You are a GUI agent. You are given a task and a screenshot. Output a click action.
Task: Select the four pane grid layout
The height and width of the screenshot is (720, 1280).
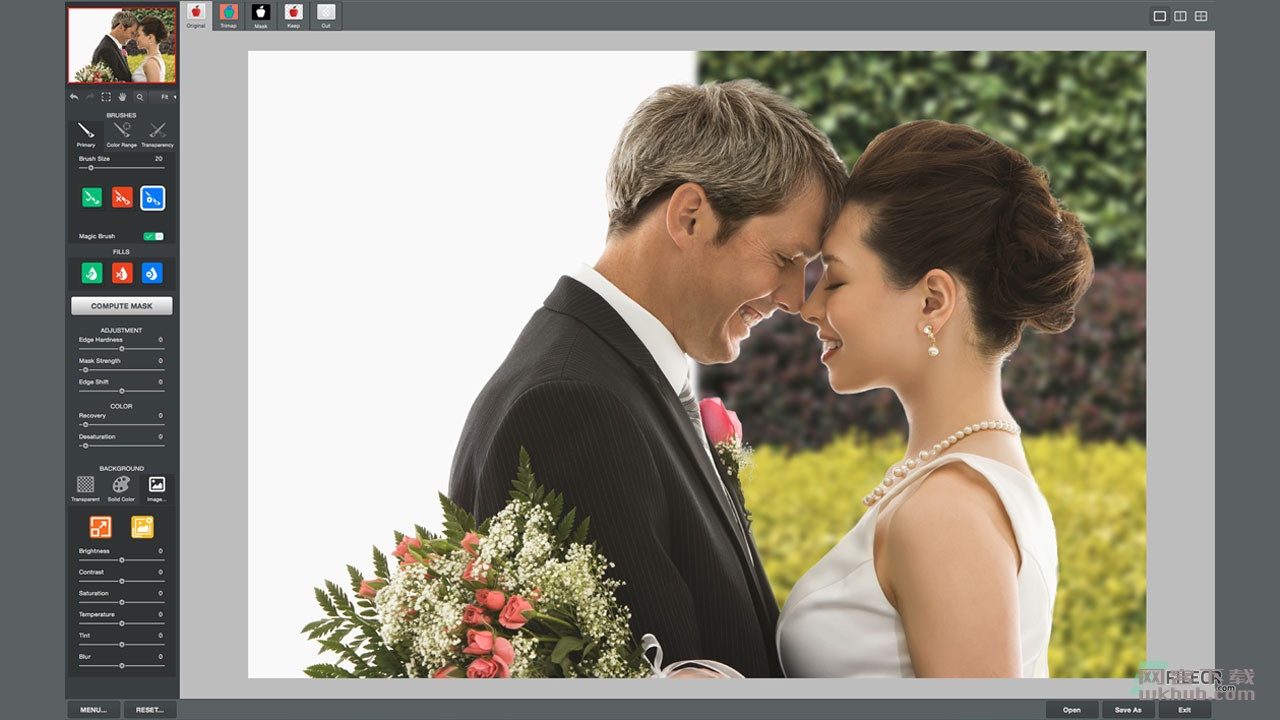coord(1201,16)
